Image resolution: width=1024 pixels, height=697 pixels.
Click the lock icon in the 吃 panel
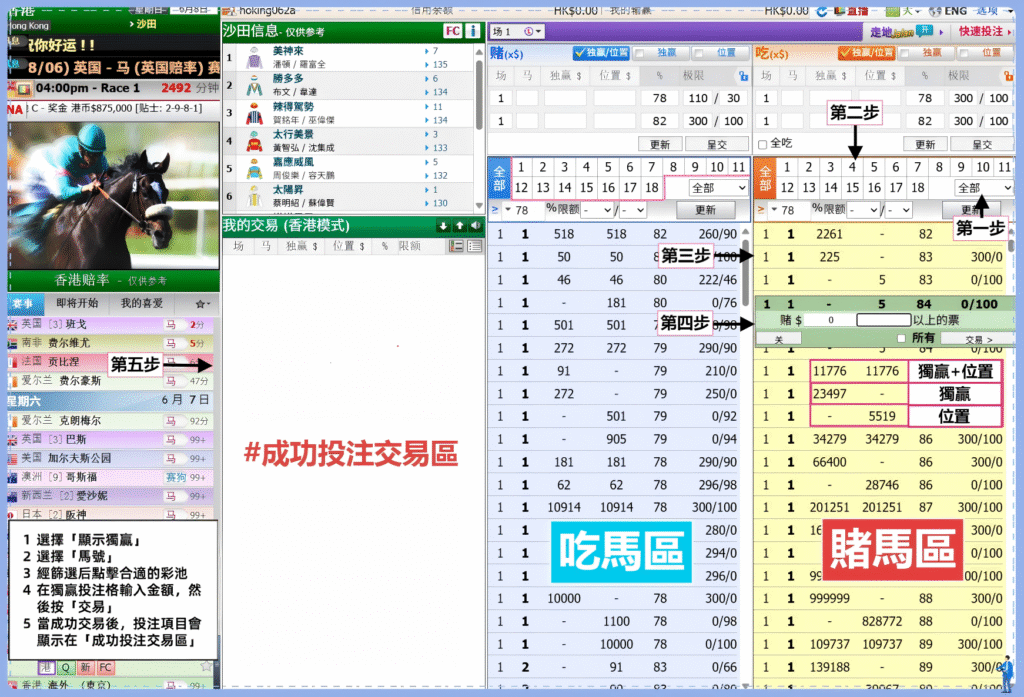point(1008,76)
